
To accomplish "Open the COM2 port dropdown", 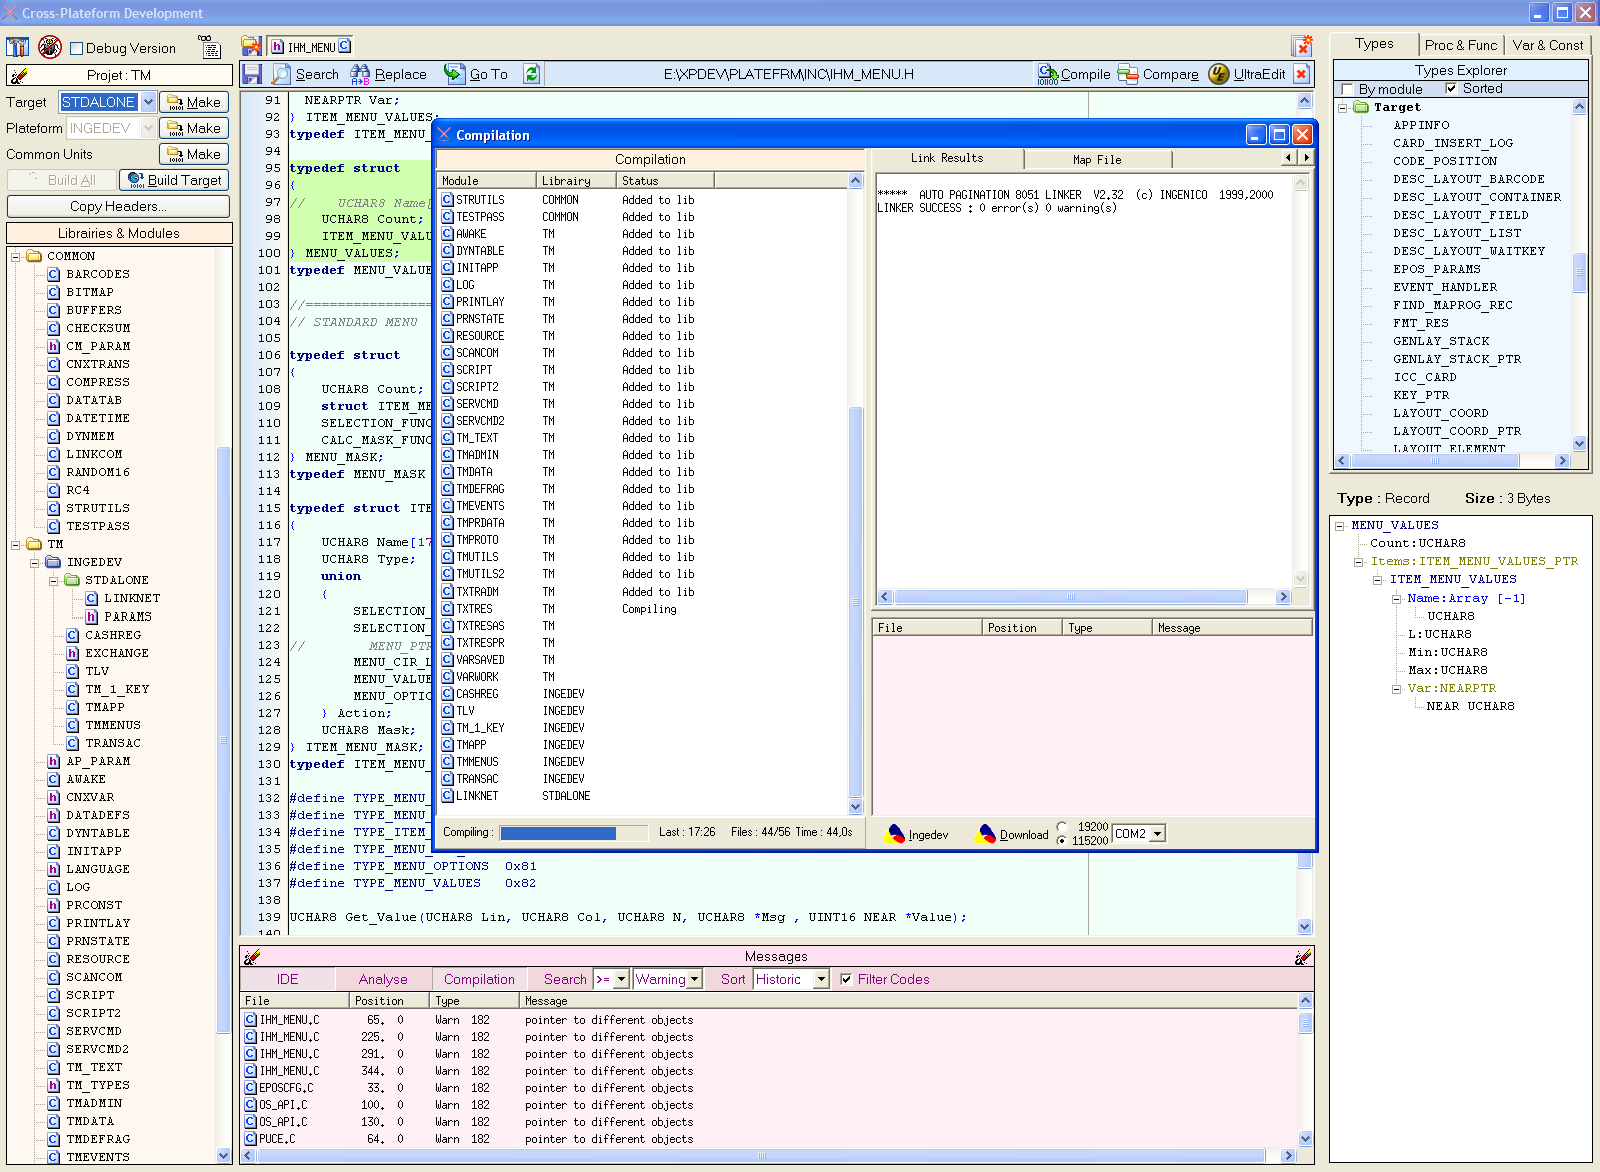I will pos(1157,834).
